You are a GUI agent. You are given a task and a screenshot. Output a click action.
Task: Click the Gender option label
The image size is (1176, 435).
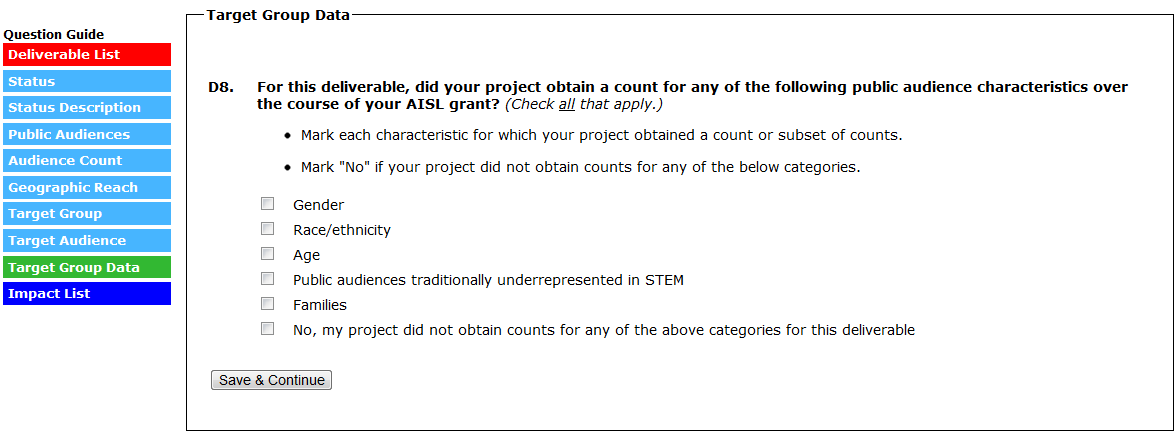tap(318, 205)
